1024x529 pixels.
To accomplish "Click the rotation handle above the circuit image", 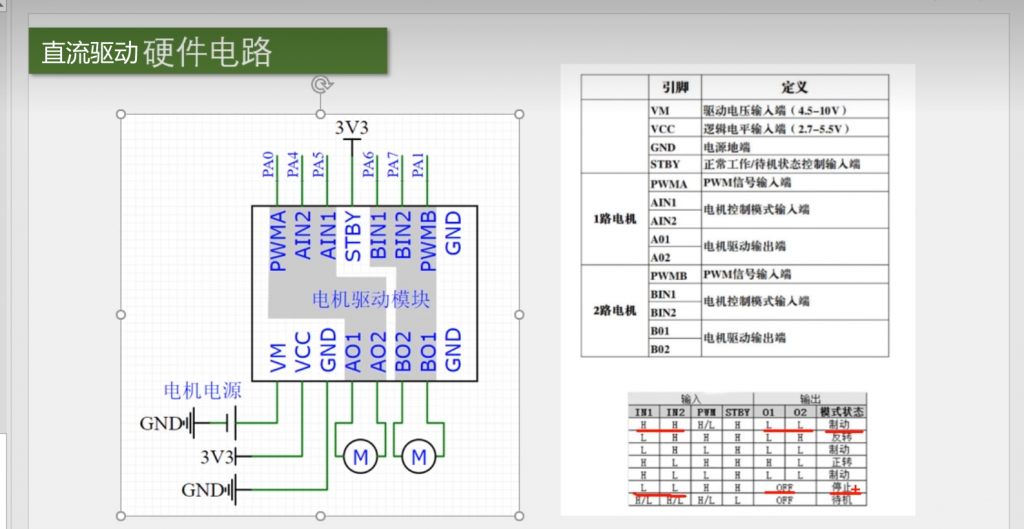I will tap(321, 85).
